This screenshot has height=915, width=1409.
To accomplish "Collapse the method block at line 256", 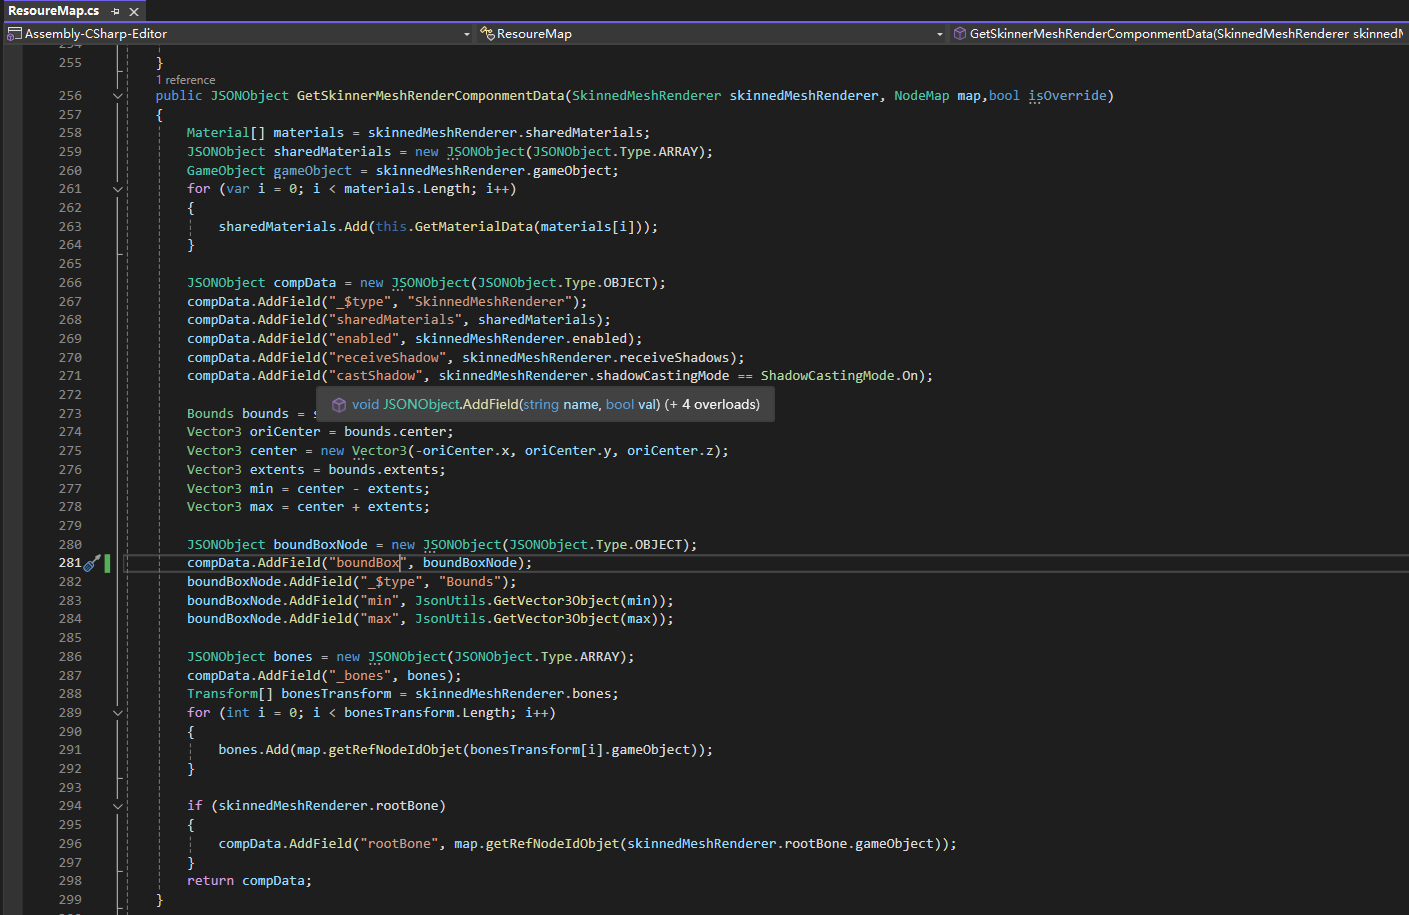I will pos(118,96).
